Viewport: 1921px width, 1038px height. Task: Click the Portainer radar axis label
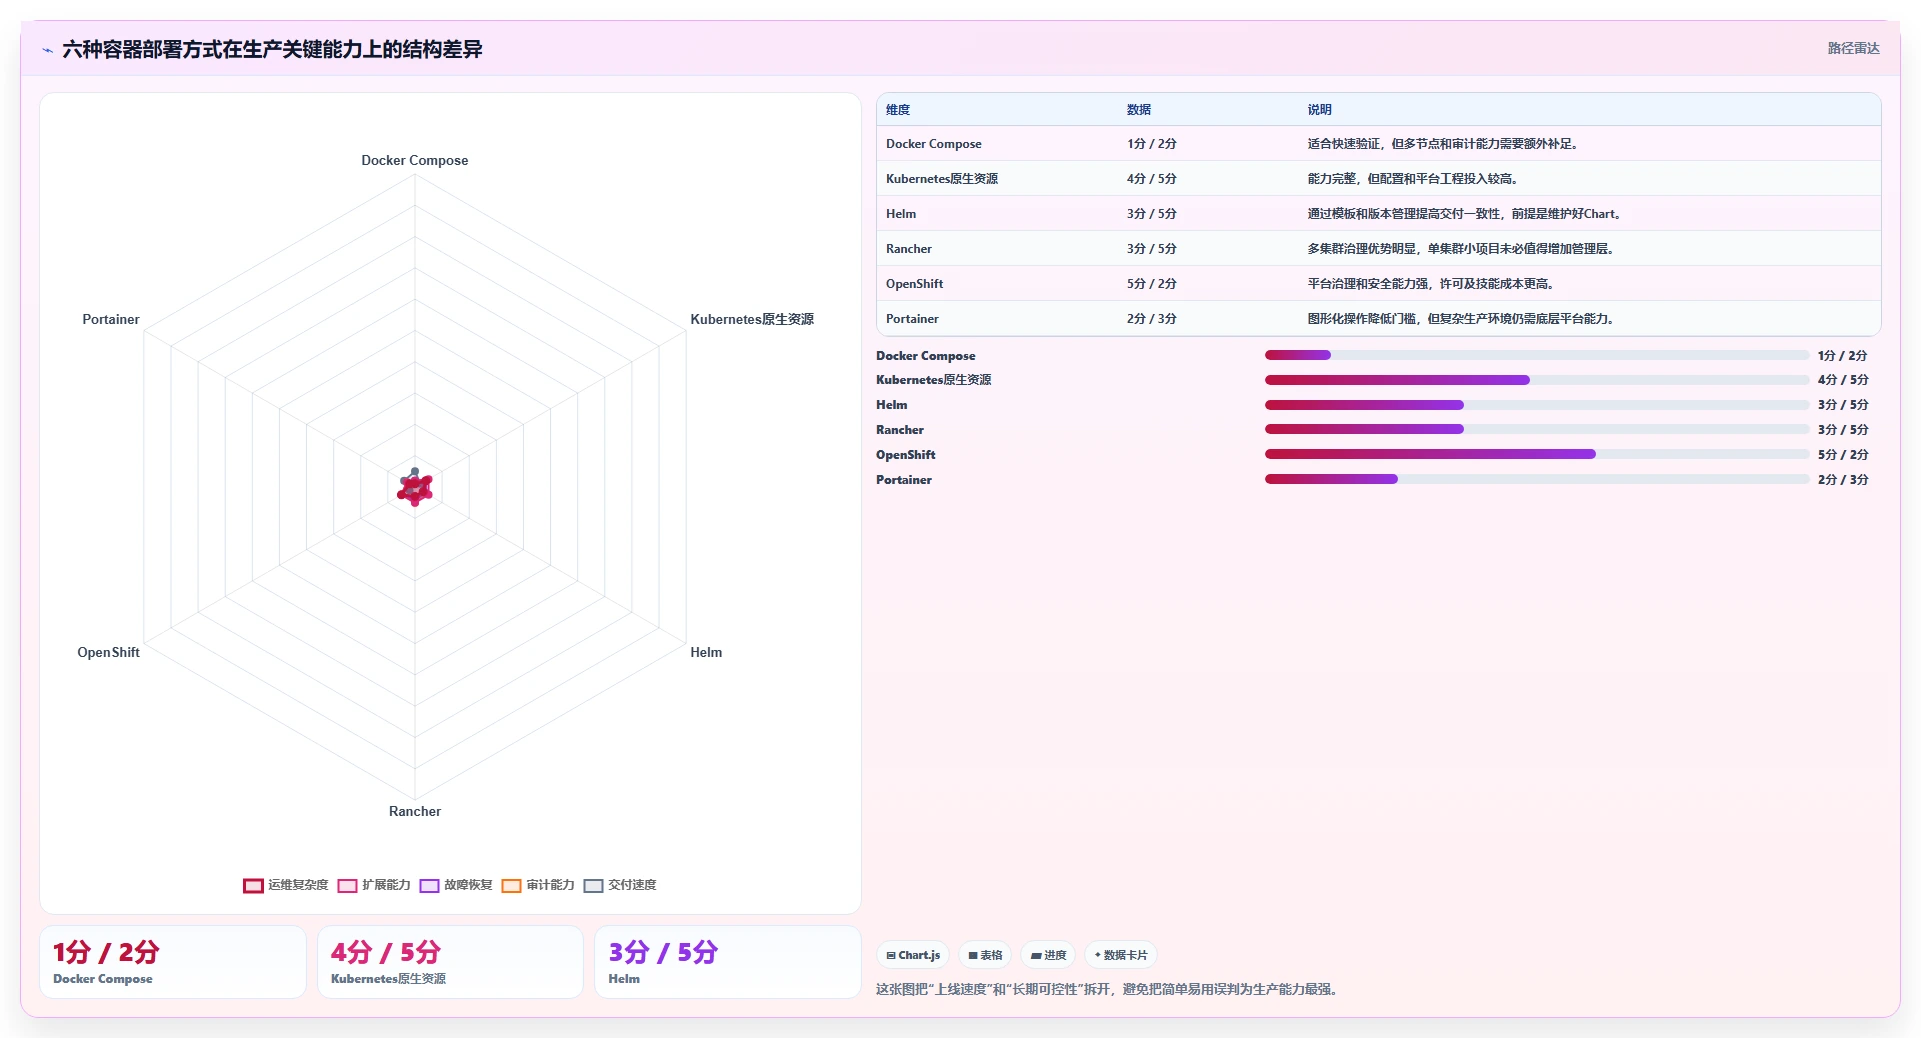[x=111, y=319]
